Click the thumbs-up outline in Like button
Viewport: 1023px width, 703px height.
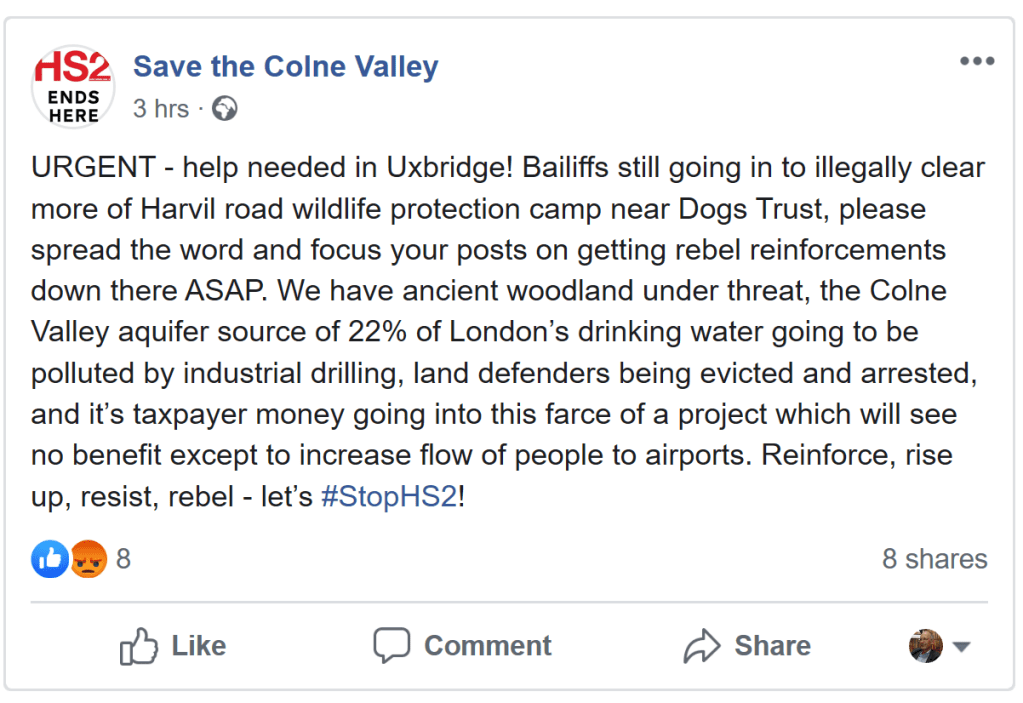139,647
